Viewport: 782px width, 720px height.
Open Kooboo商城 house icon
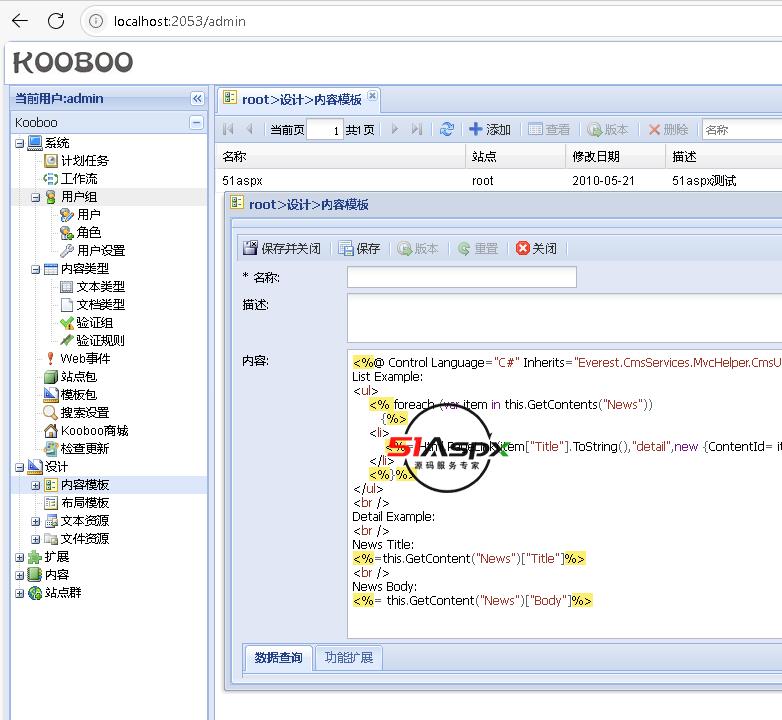click(51, 430)
